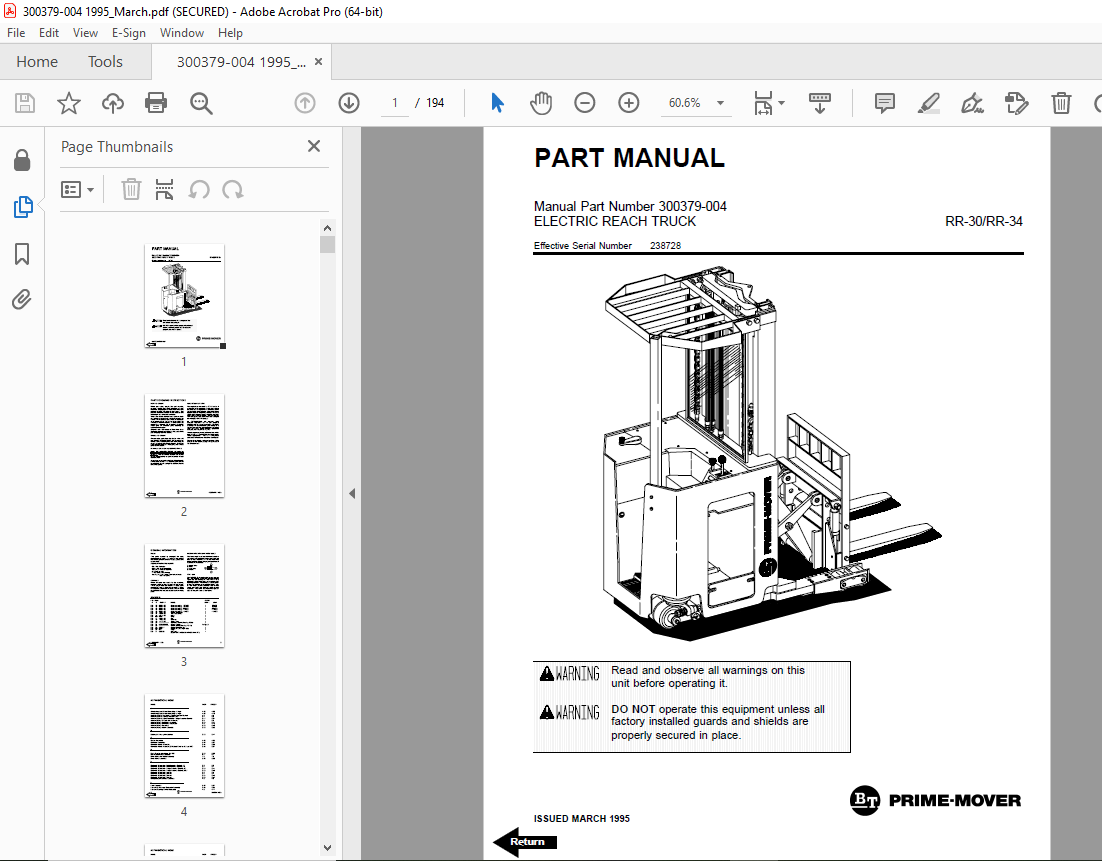Open the zoom level dropdown
The width and height of the screenshot is (1102, 861).
(720, 103)
